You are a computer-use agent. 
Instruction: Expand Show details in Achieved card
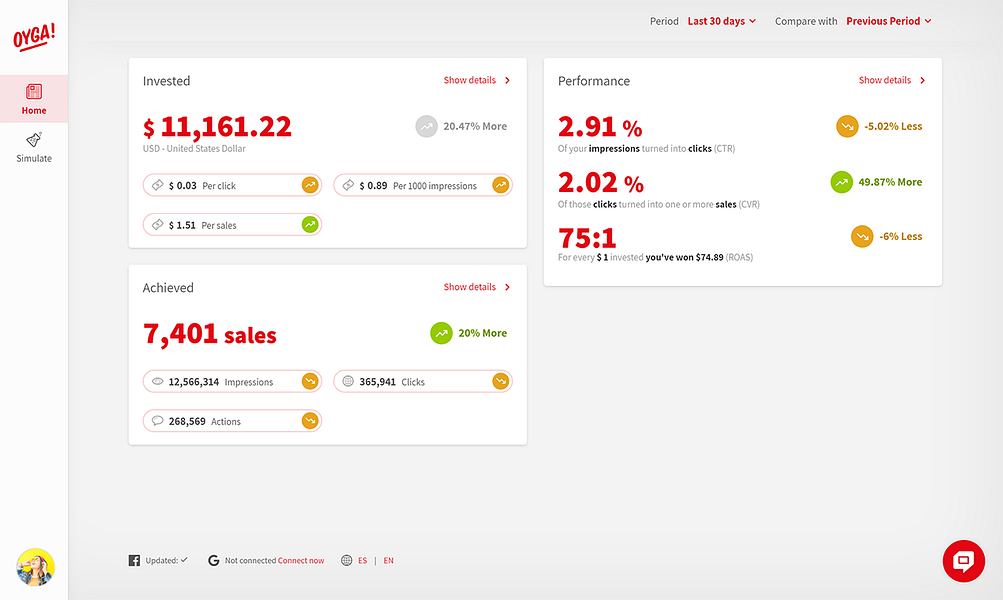477,287
